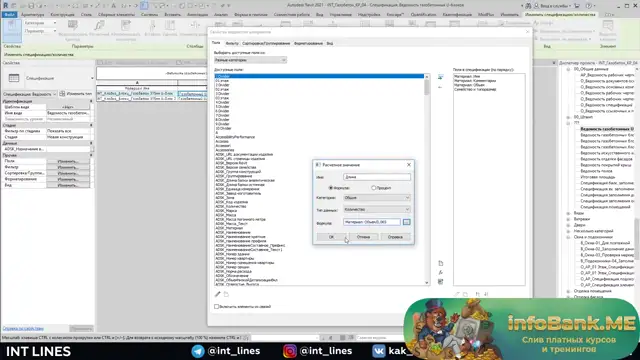Click the green add-parameter arrow icon

click(440, 77)
